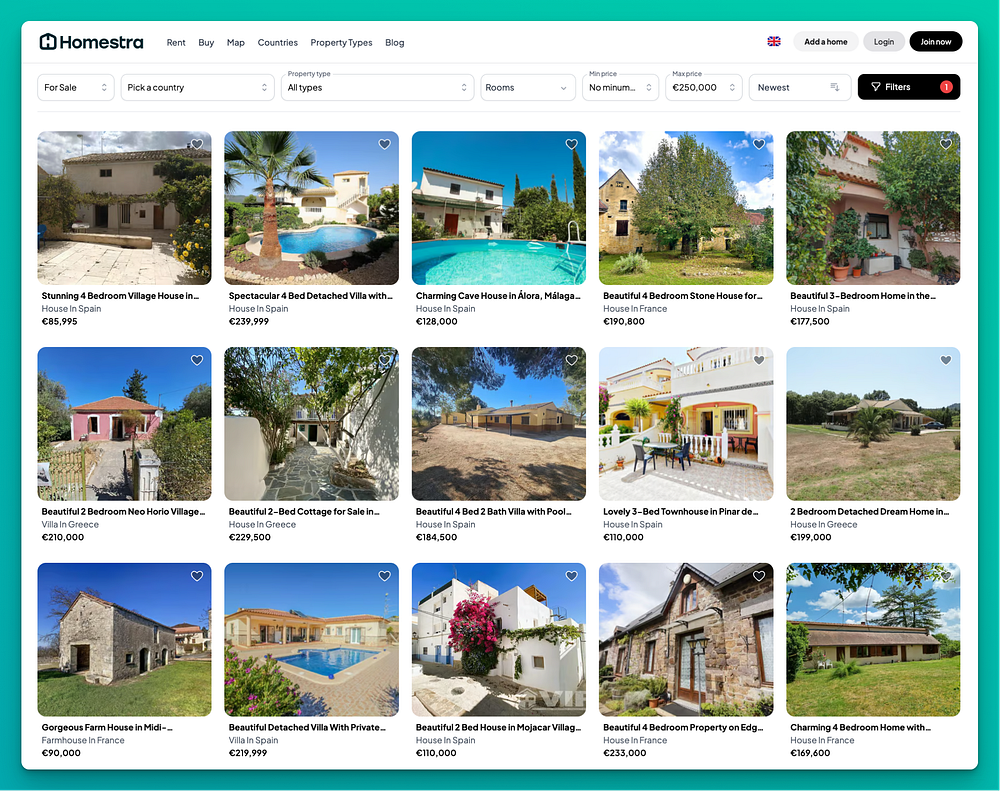Like the Lovely 3-Bed Townhouse in Pinar
The image size is (1000, 791).
759,360
